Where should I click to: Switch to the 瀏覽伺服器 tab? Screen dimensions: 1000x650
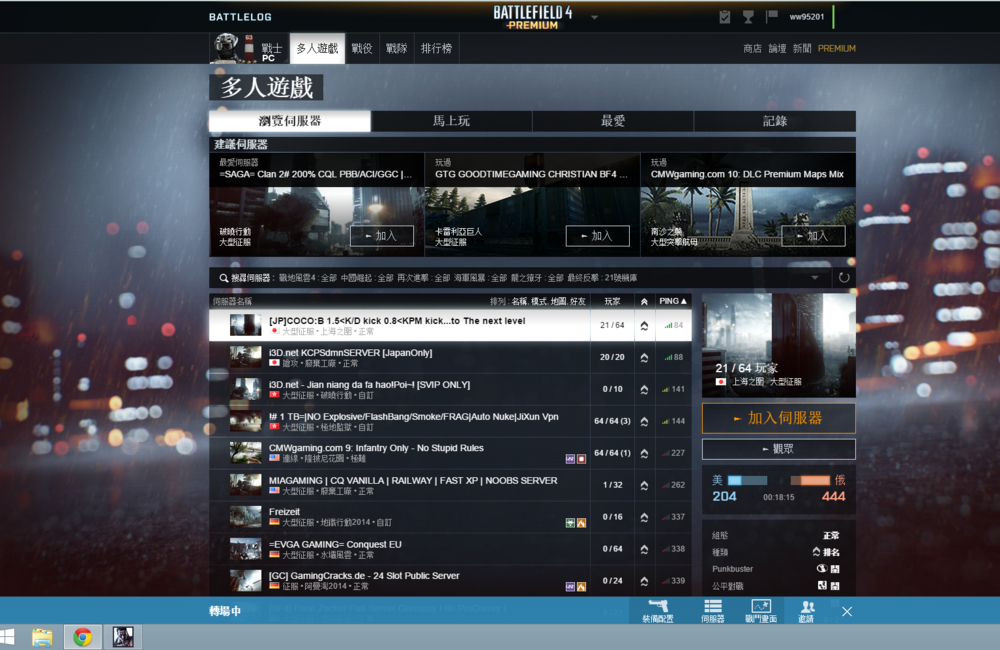pyautogui.click(x=290, y=121)
